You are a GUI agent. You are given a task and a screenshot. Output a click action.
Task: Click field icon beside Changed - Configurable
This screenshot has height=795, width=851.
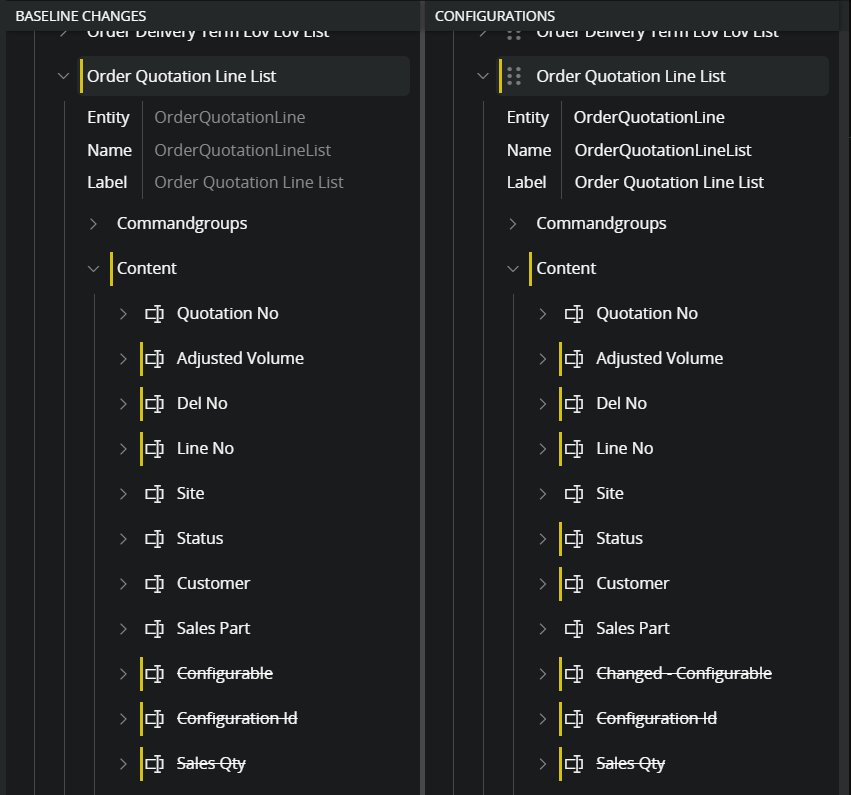(x=574, y=674)
